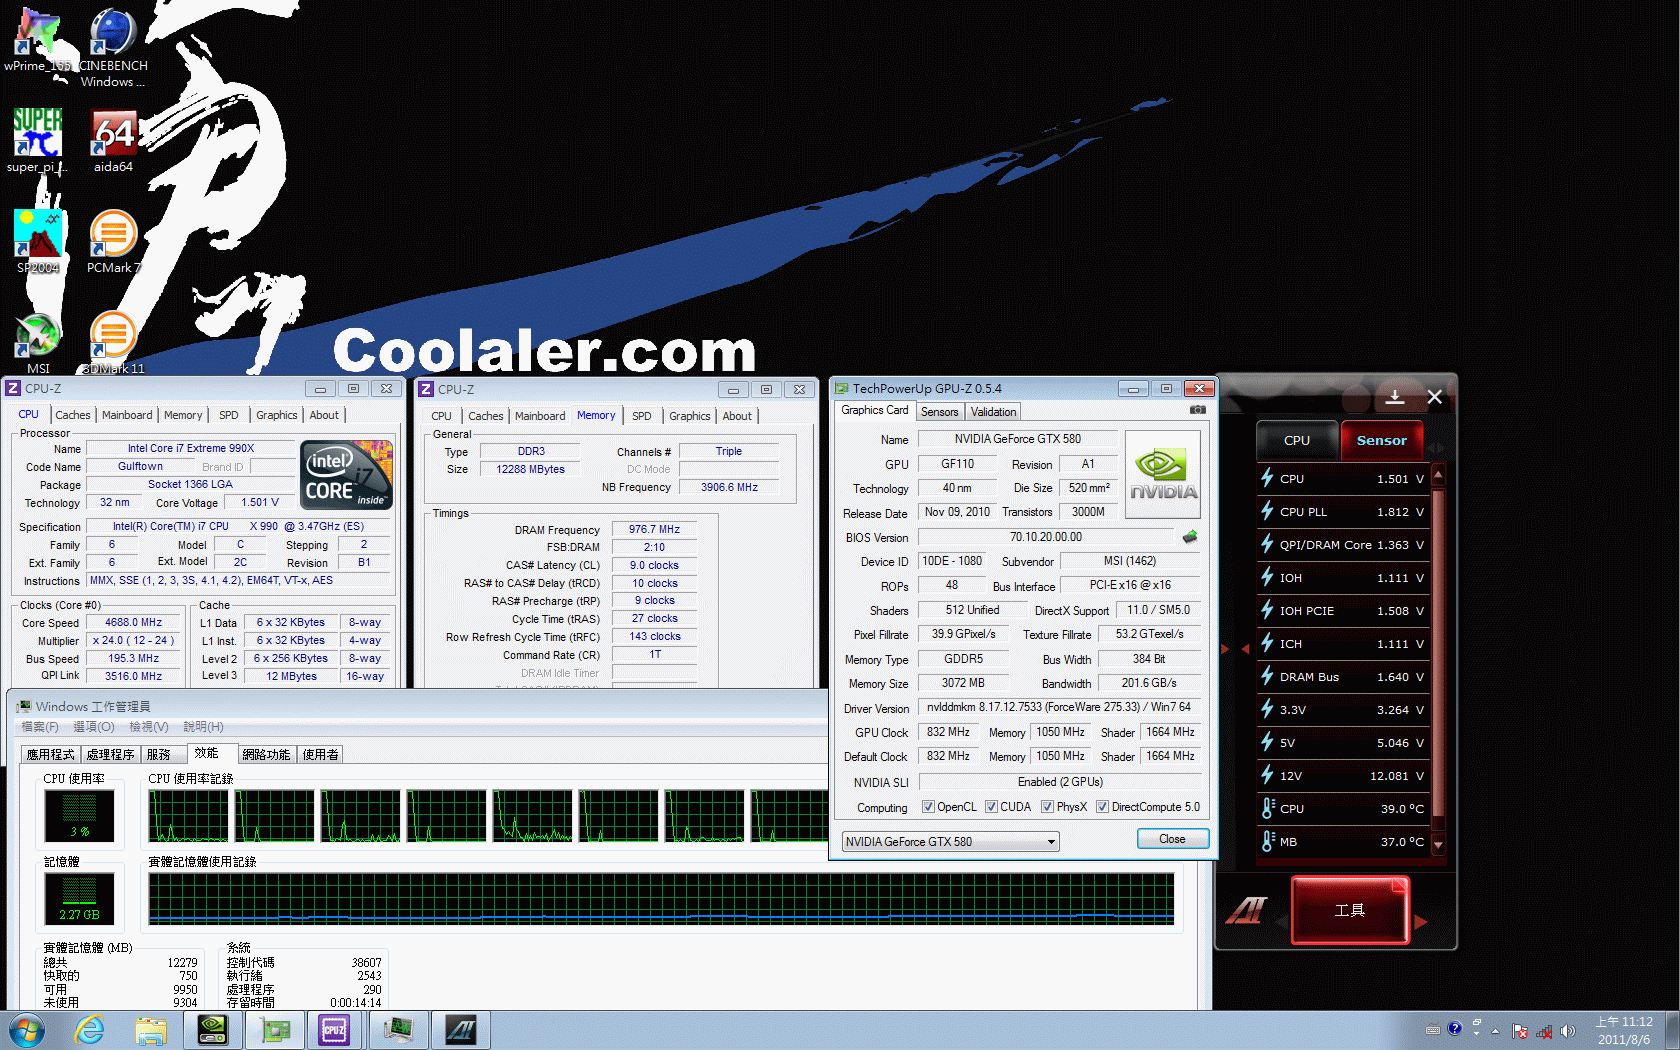Screen dimensions: 1680x1050
Task: Click GPU-Z screenshot camera icon
Action: click(x=1197, y=410)
